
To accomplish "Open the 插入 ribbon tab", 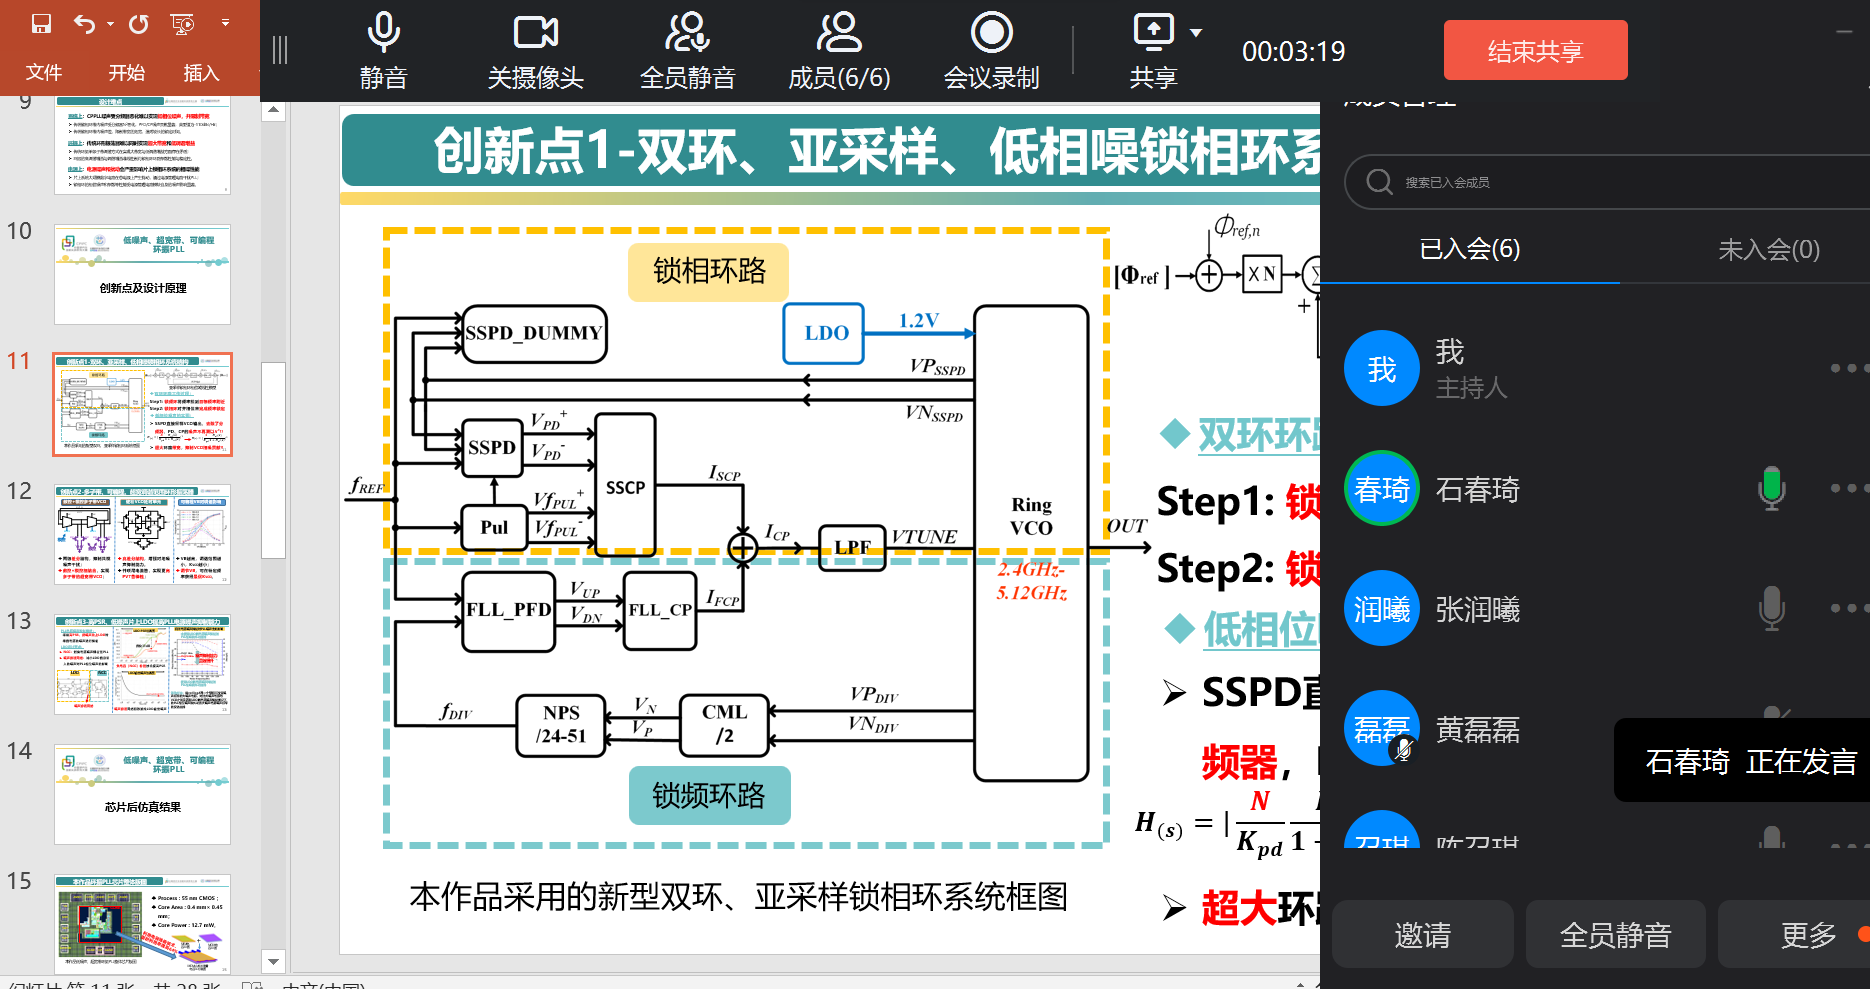I will click(201, 73).
